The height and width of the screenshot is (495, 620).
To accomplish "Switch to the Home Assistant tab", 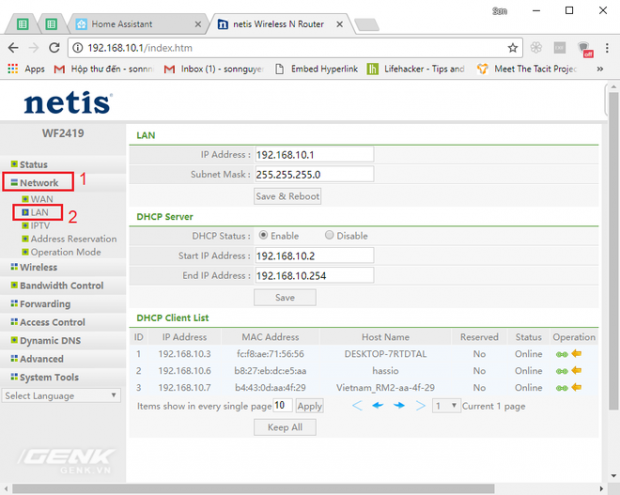I will [139, 23].
